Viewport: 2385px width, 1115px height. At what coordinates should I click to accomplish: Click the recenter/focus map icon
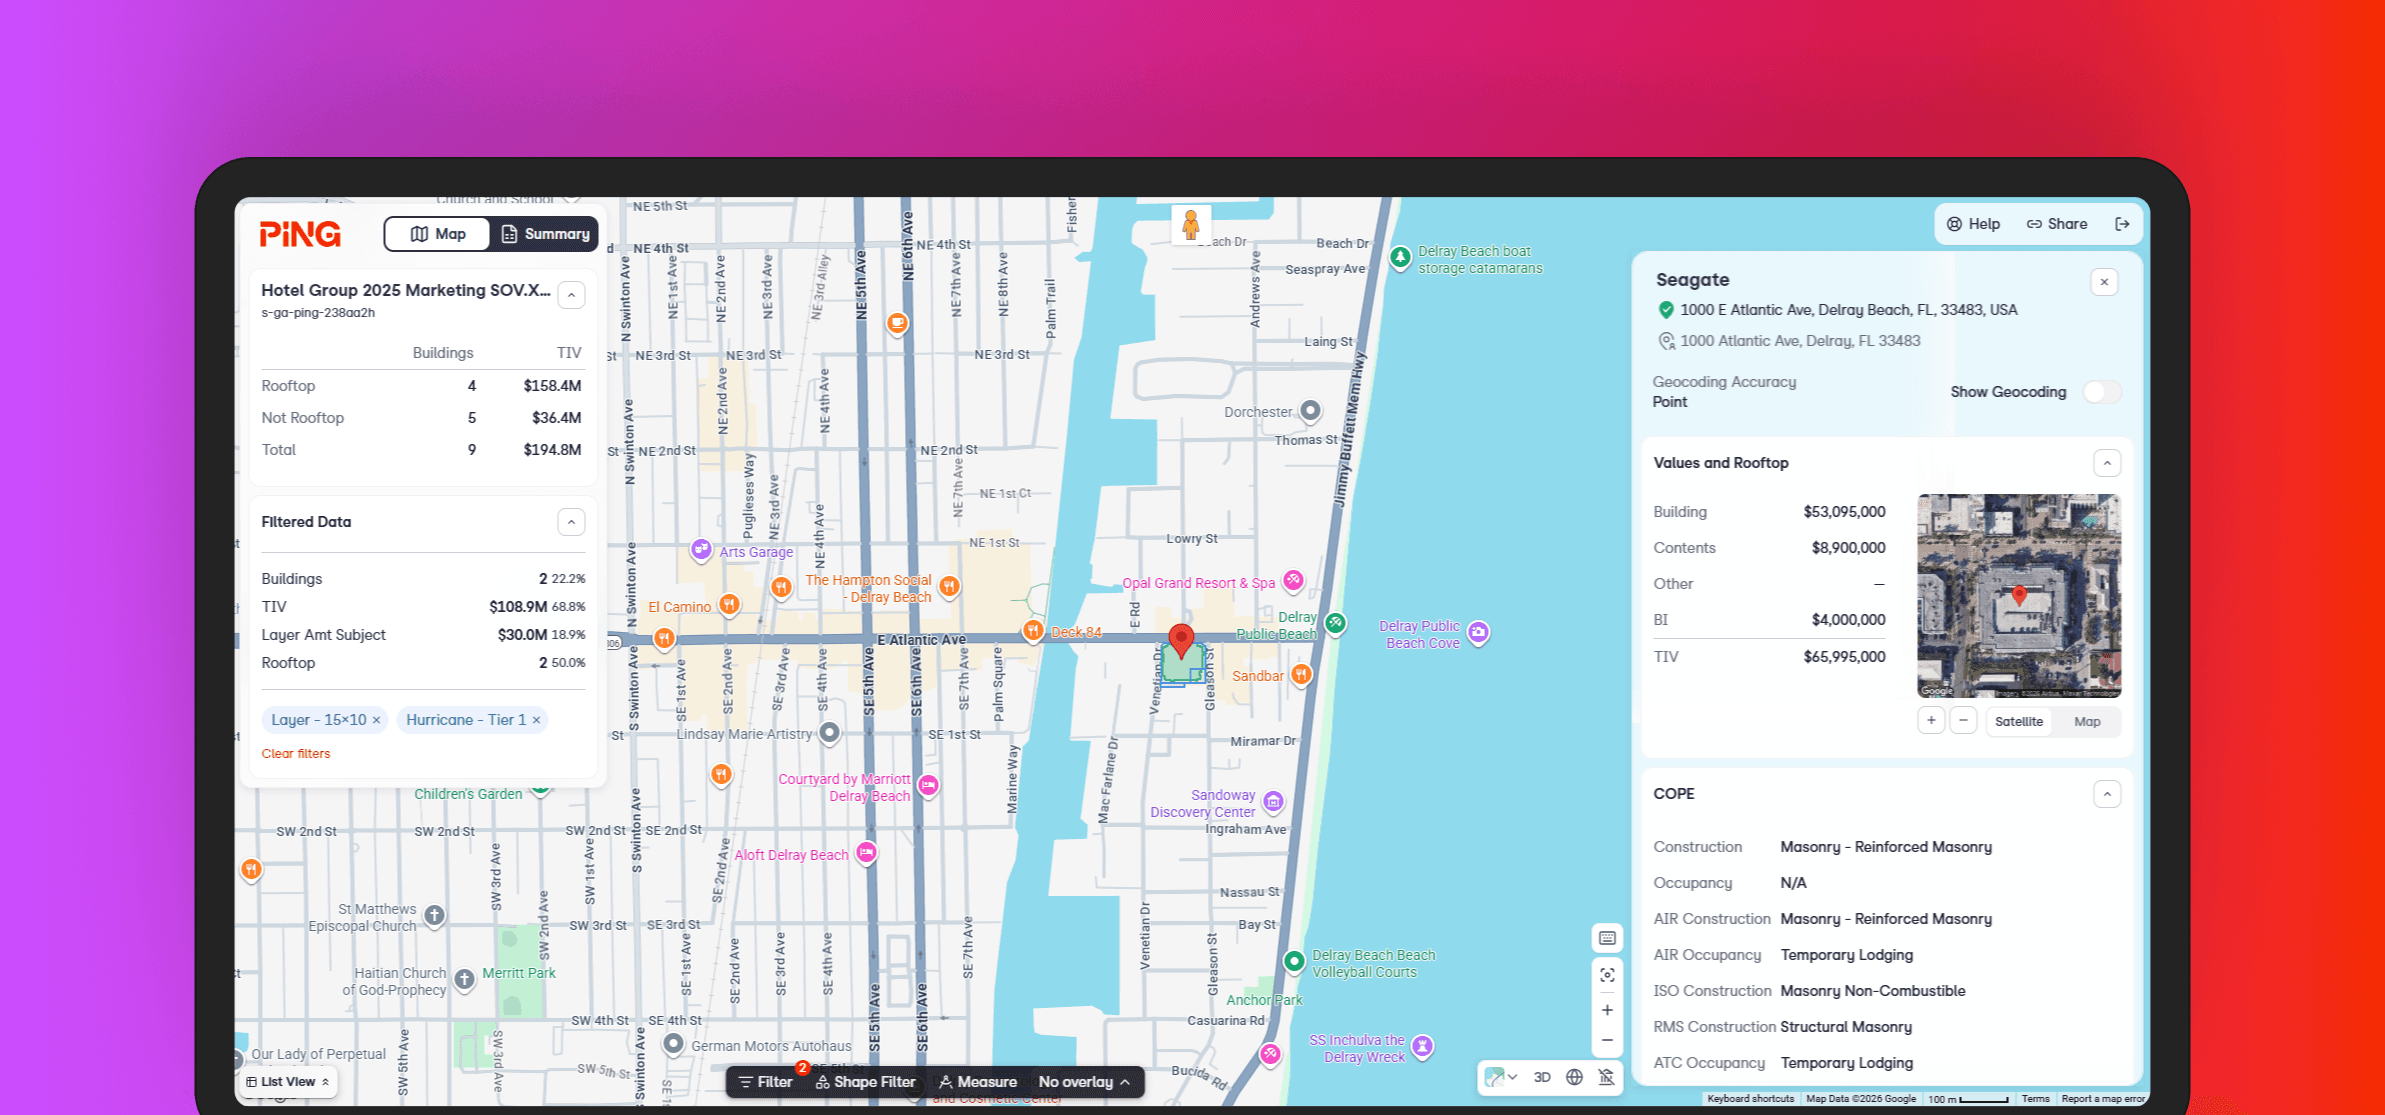coord(1607,975)
